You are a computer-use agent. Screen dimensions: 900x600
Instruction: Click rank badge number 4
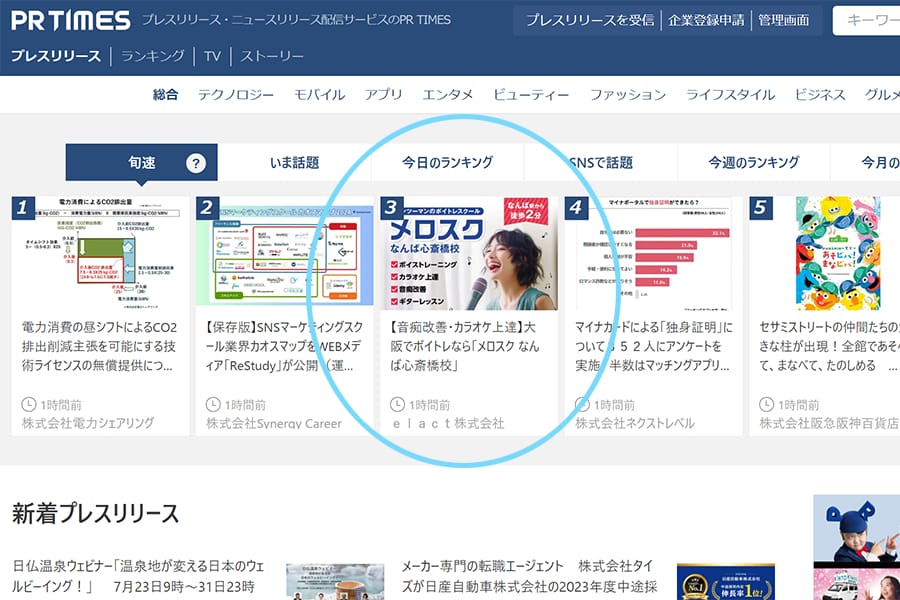click(x=576, y=207)
